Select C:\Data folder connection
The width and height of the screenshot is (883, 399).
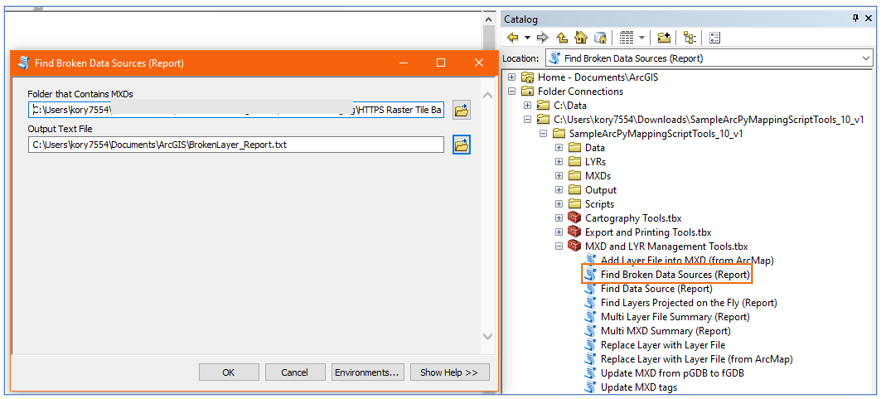coord(570,105)
